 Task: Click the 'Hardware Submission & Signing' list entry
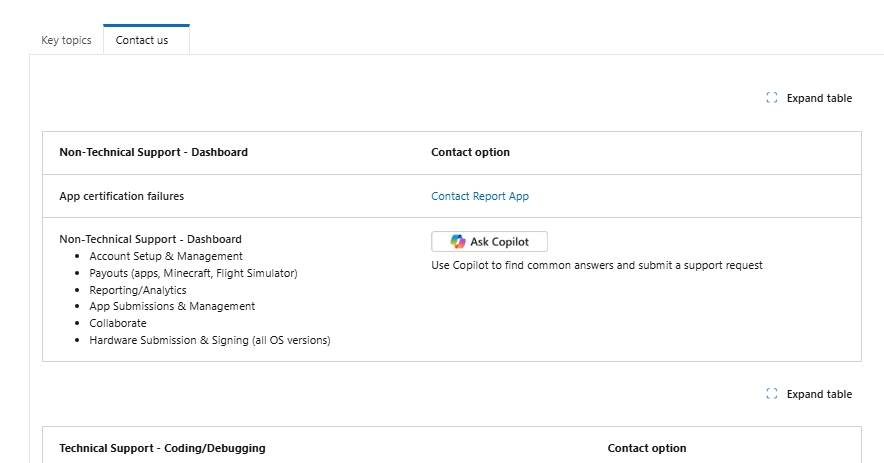point(209,340)
